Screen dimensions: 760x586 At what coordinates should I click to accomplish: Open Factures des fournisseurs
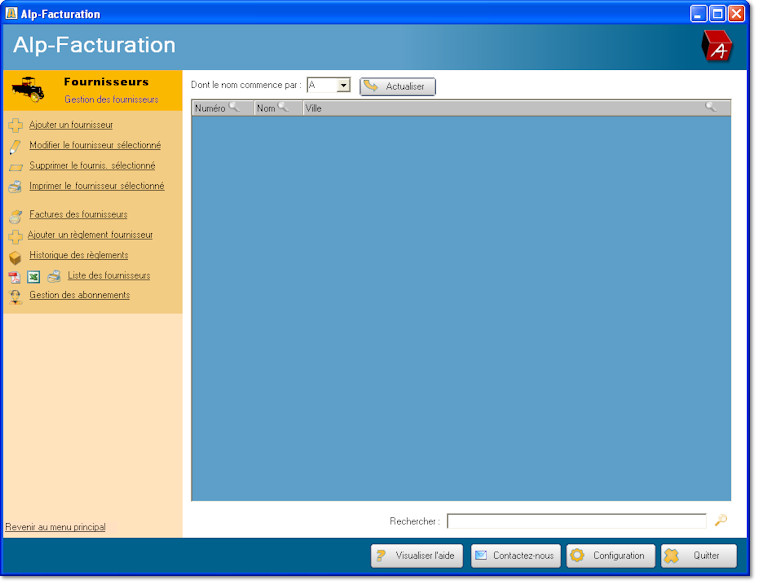pos(78,215)
